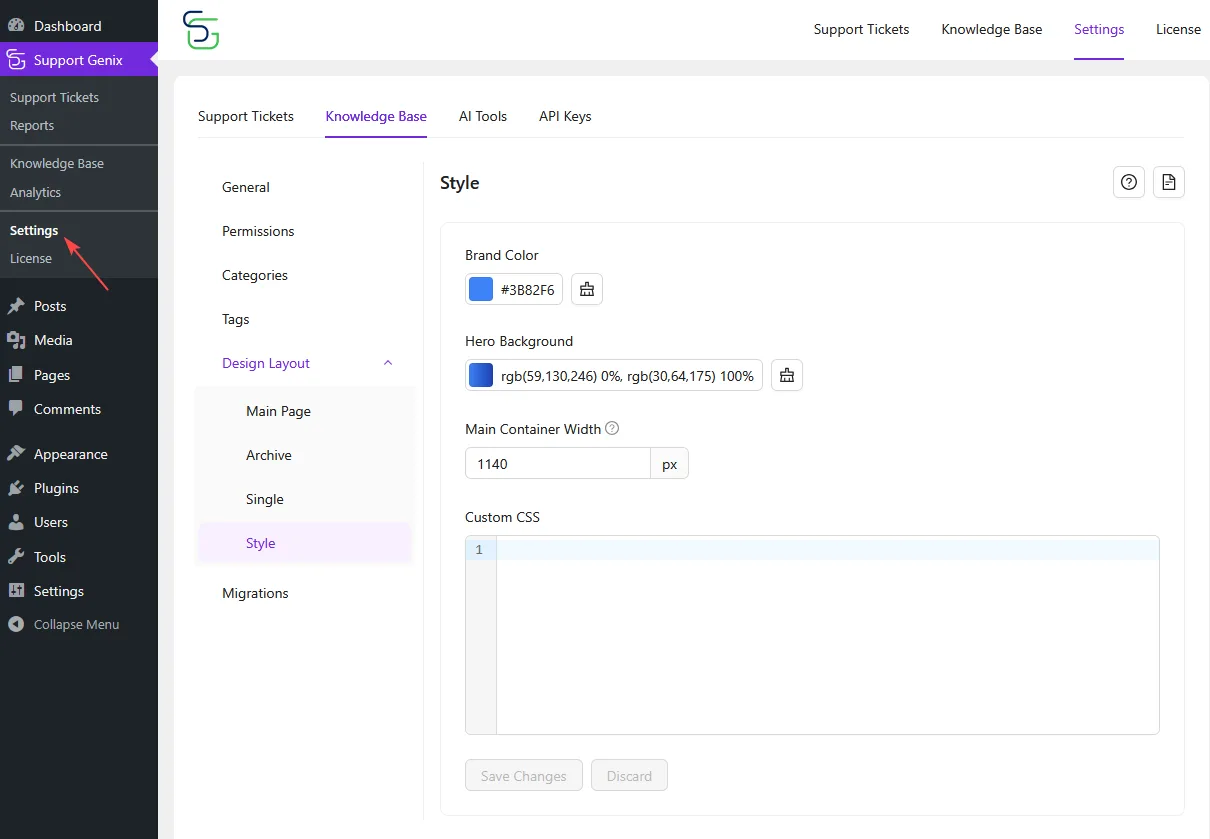The image size is (1210, 839).
Task: Open the px unit selector
Action: (669, 464)
